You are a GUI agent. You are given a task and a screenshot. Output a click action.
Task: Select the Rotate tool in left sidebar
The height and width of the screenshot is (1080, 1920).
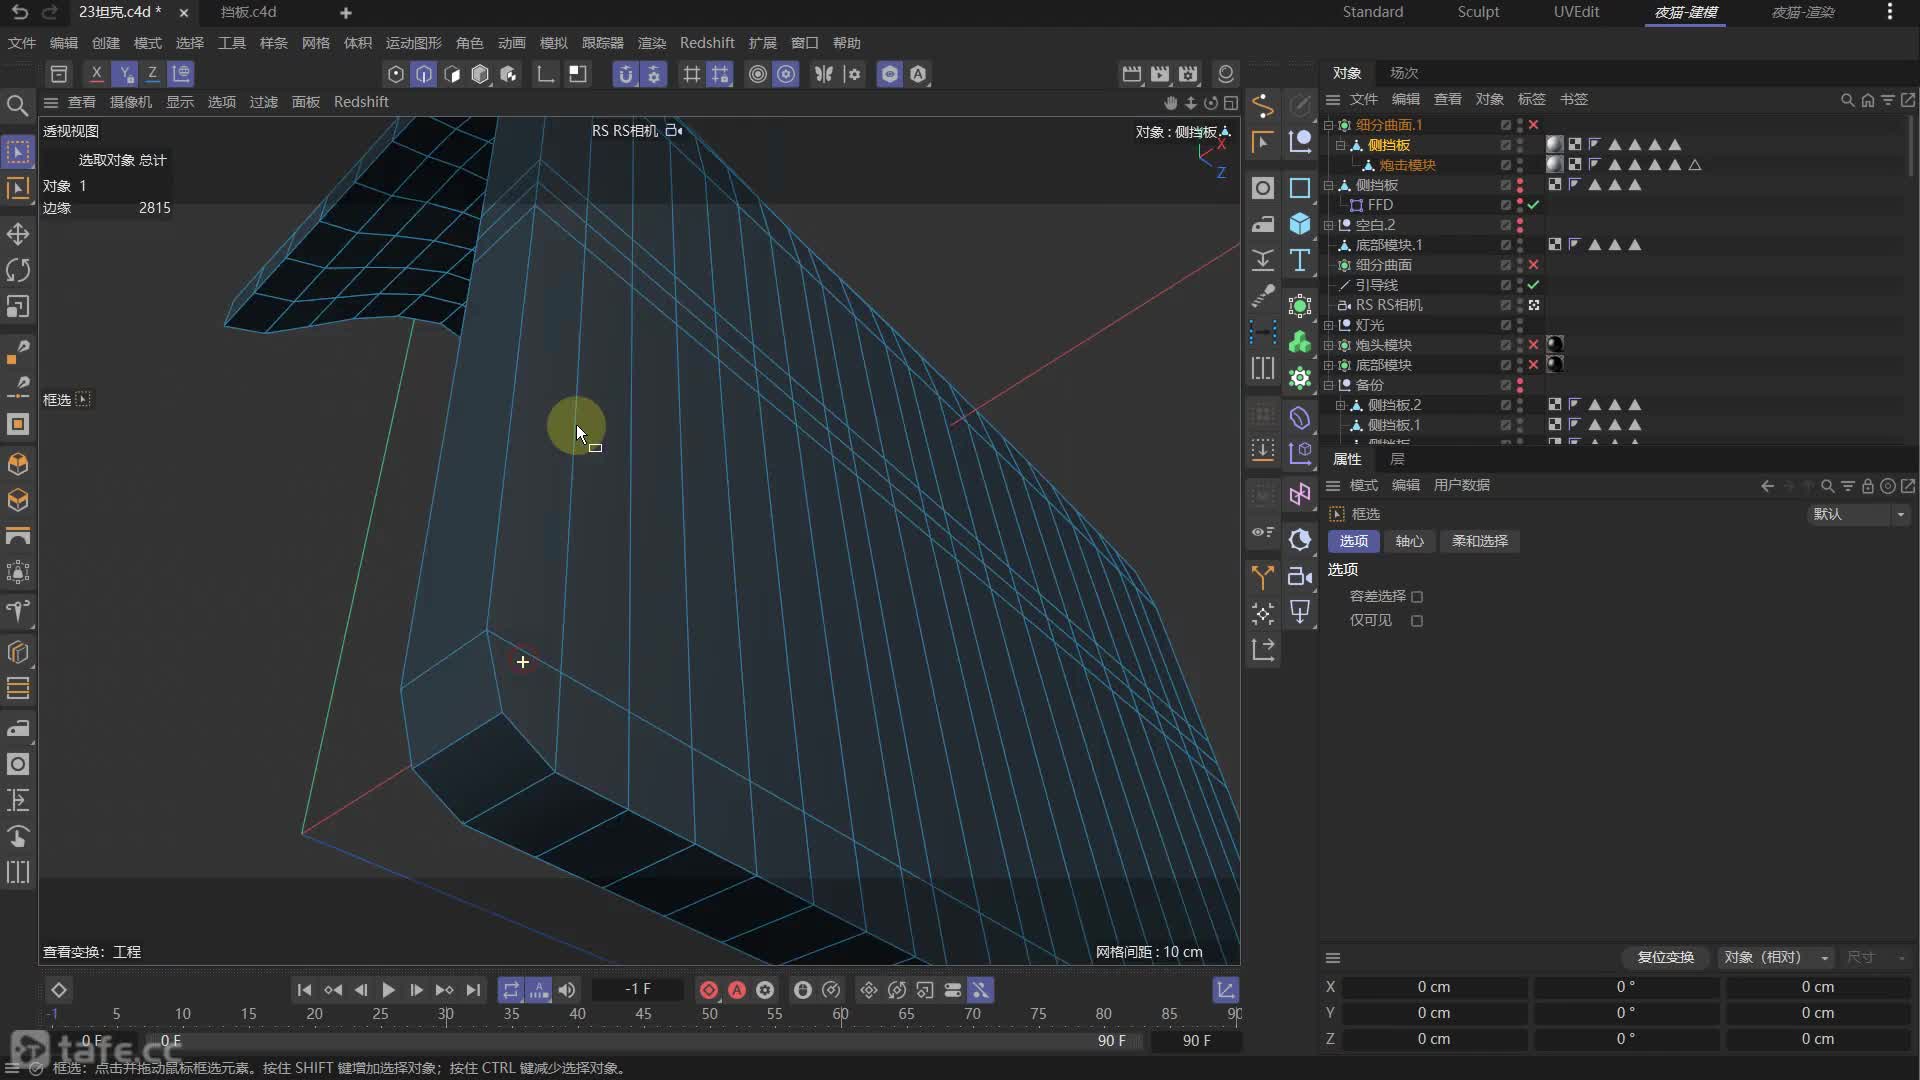click(18, 270)
